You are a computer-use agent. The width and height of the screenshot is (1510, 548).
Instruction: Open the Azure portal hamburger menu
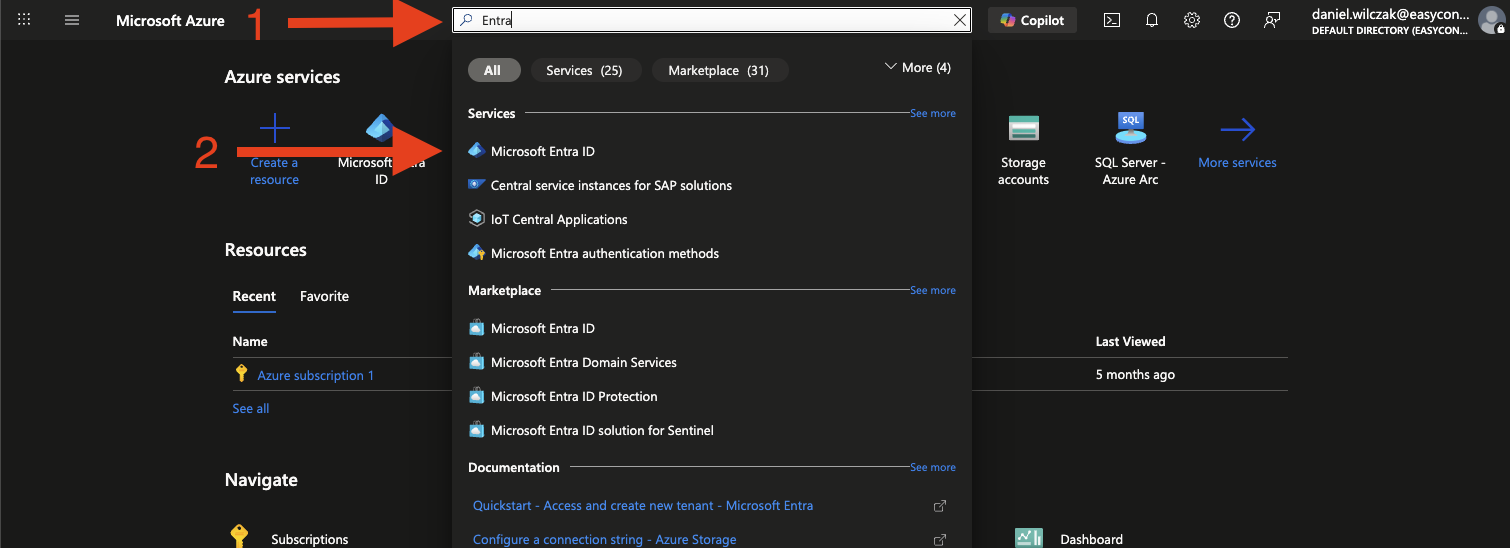[72, 20]
